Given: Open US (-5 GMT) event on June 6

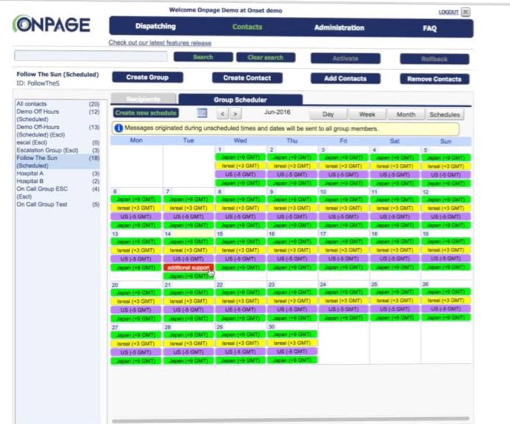Looking at the screenshot, I should (x=136, y=217).
